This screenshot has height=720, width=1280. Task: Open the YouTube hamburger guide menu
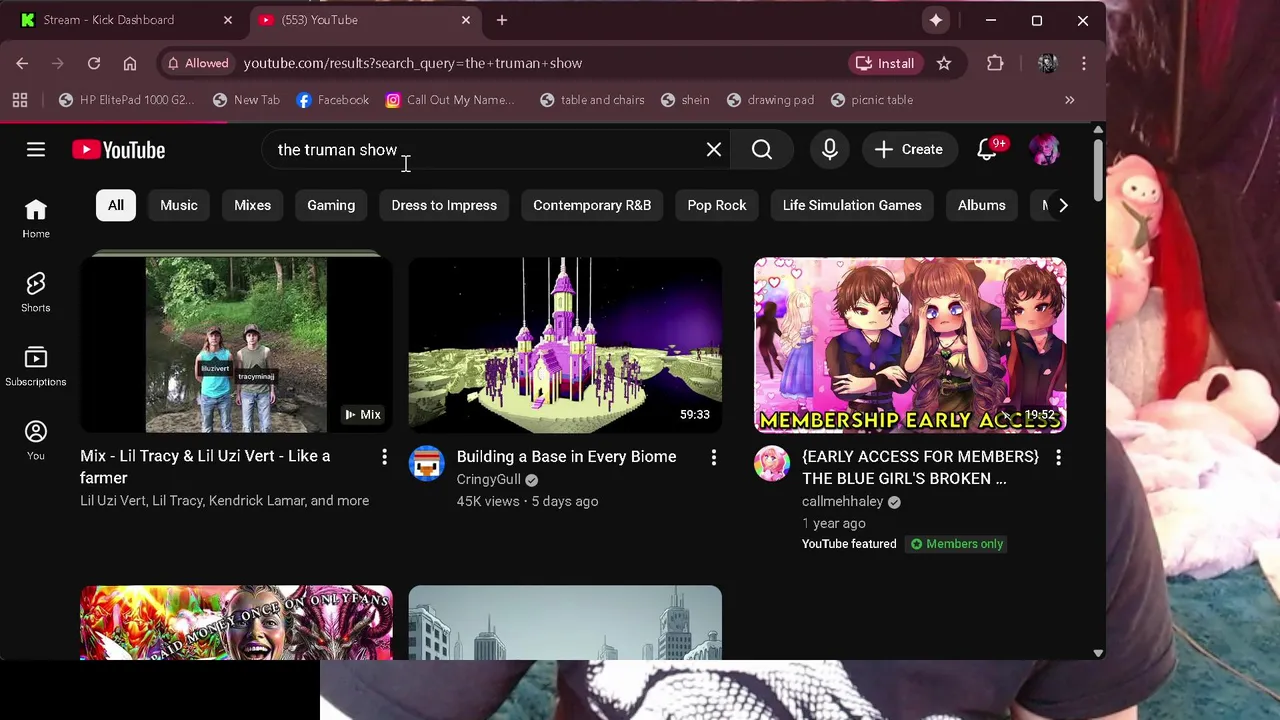[x=36, y=150]
